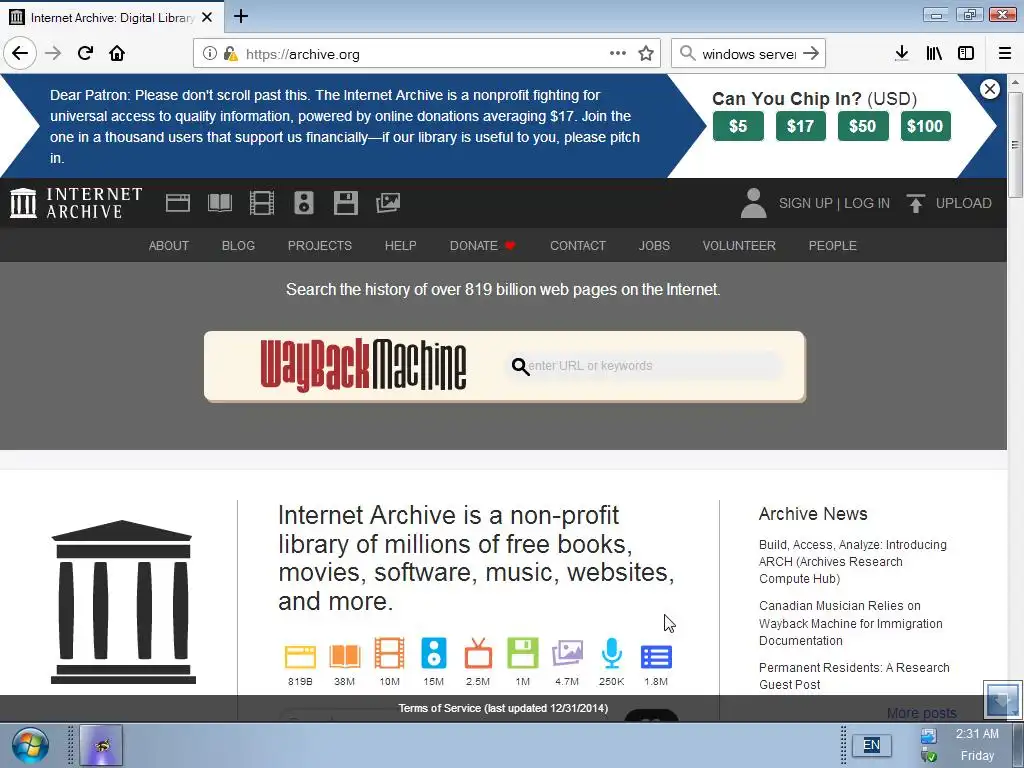Screen dimensions: 1024x768
Task: Open the Permanent Residents Research Guest Post
Action: (854, 676)
